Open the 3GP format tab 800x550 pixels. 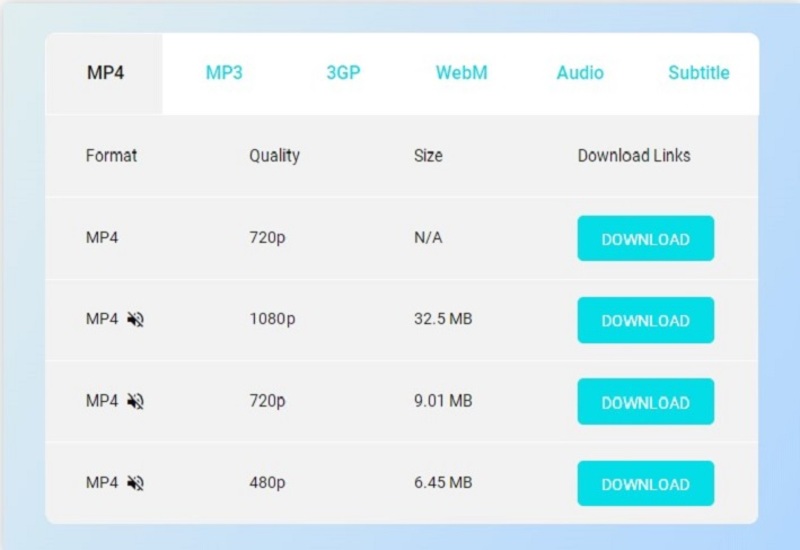(x=343, y=73)
